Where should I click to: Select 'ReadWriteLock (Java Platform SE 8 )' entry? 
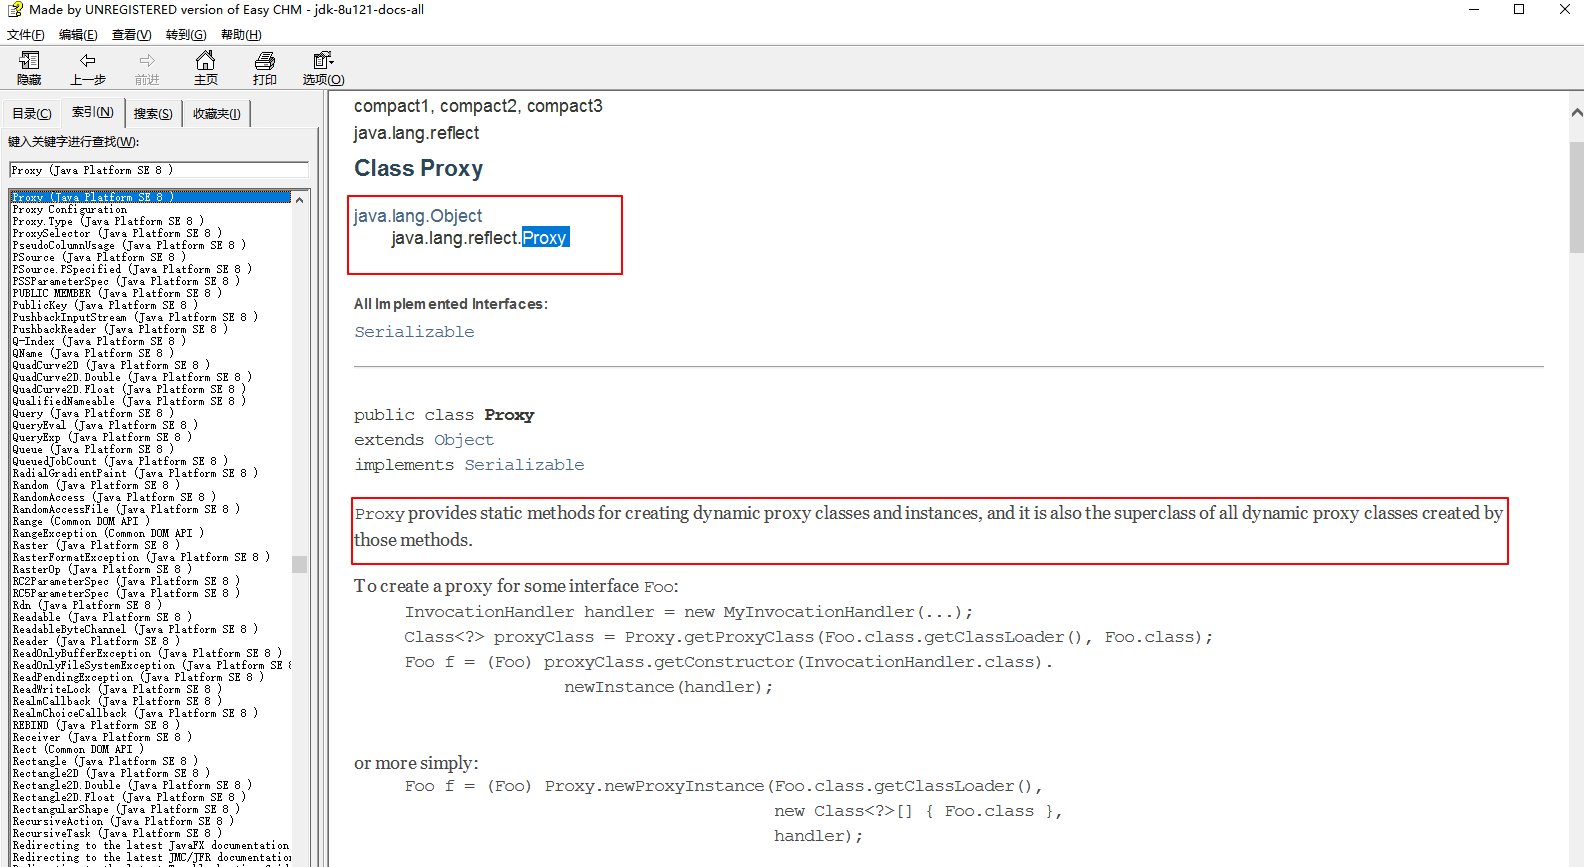(116, 689)
